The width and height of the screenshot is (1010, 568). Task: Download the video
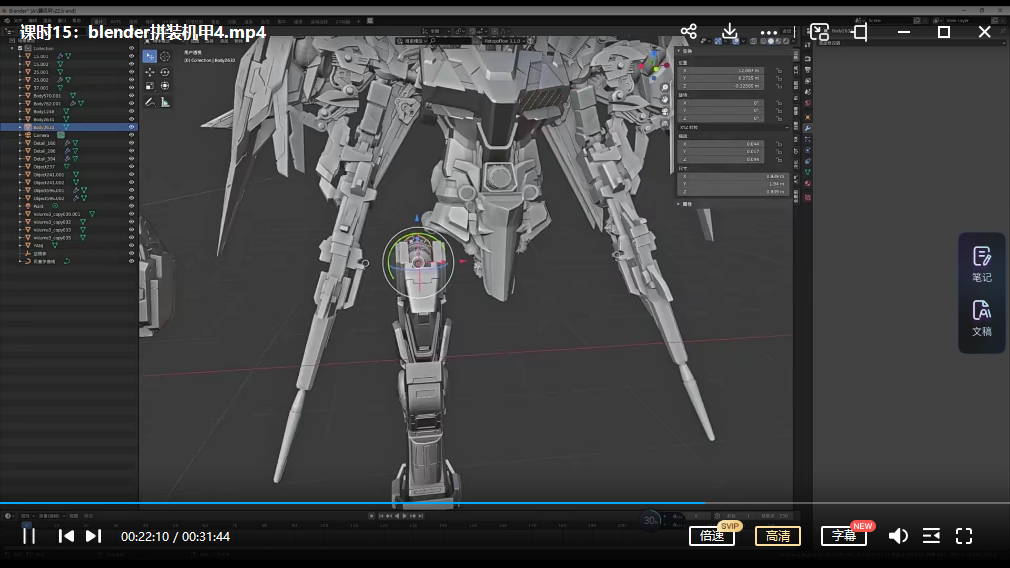(x=729, y=32)
